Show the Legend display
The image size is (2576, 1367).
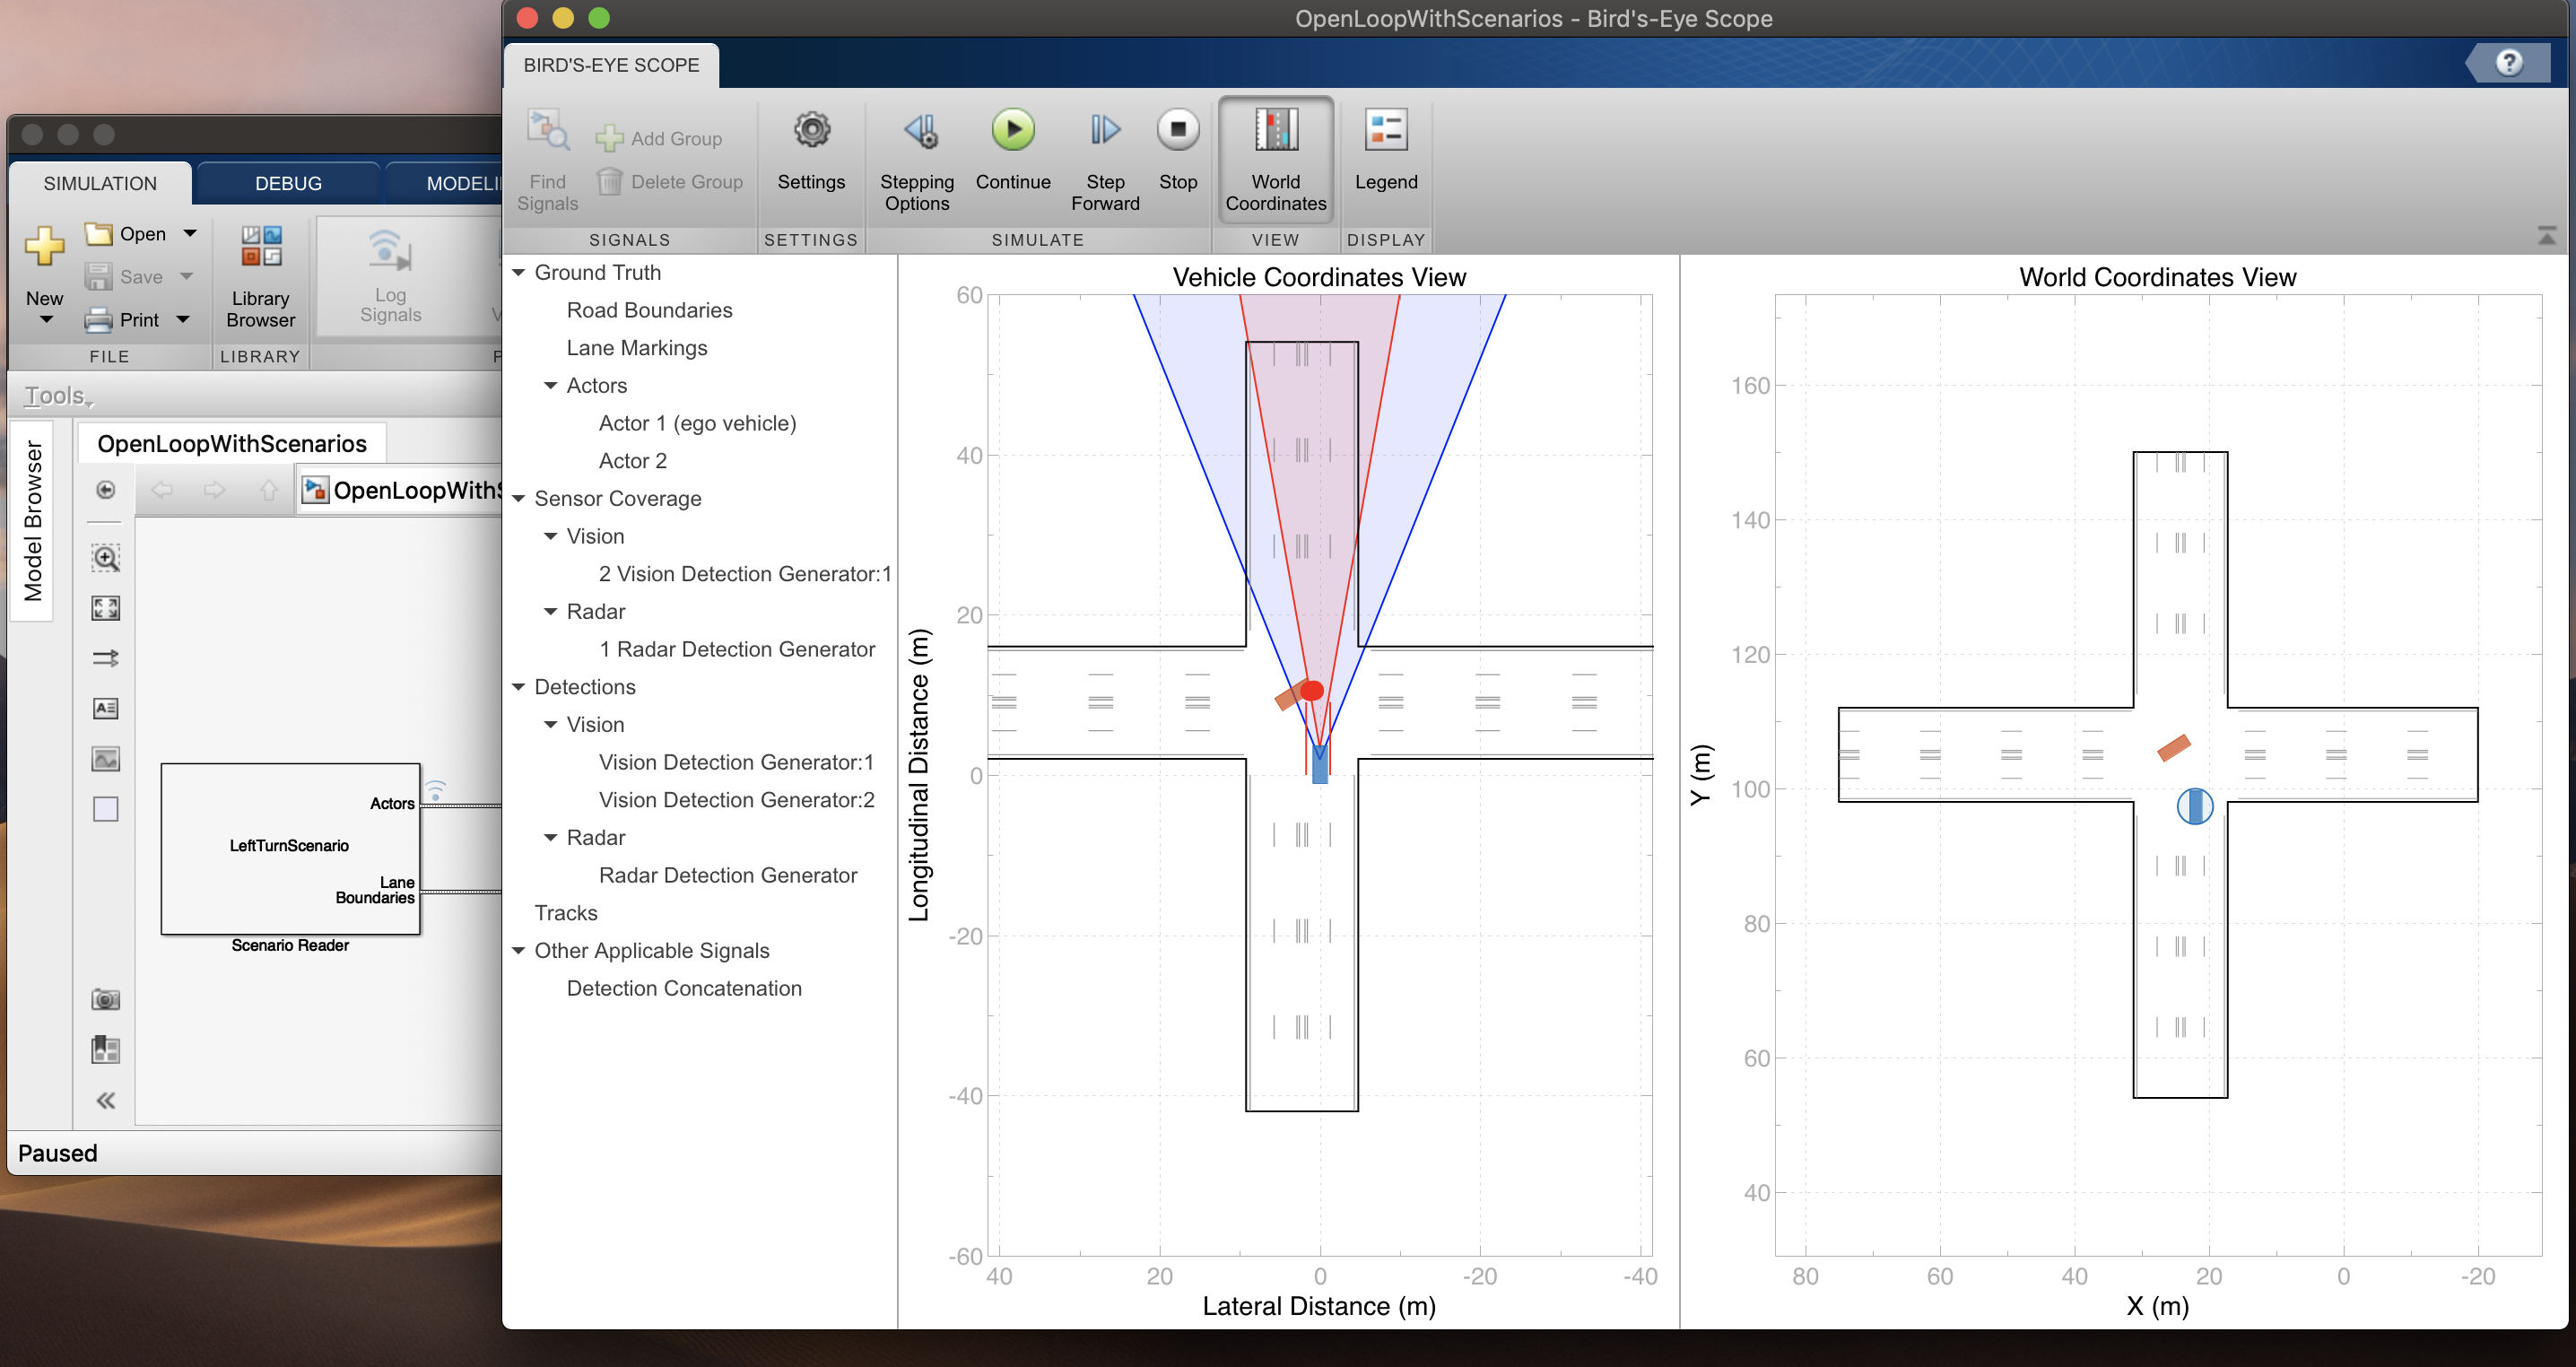[1385, 131]
